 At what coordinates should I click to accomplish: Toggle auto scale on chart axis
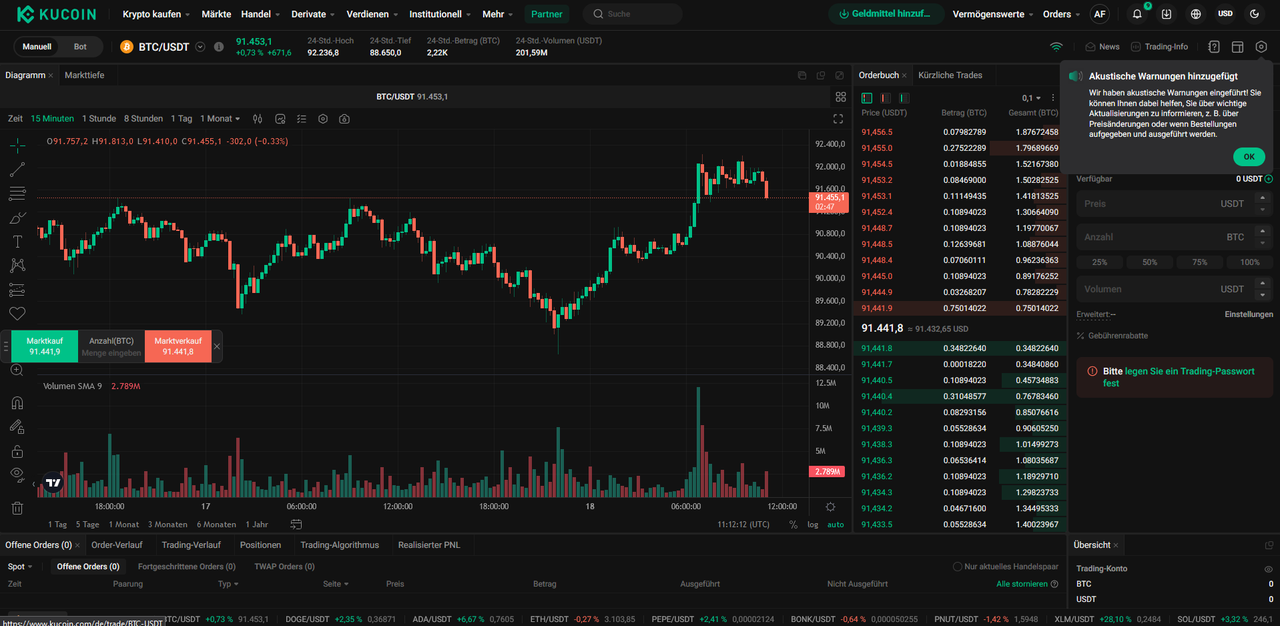pyautogui.click(x=835, y=524)
